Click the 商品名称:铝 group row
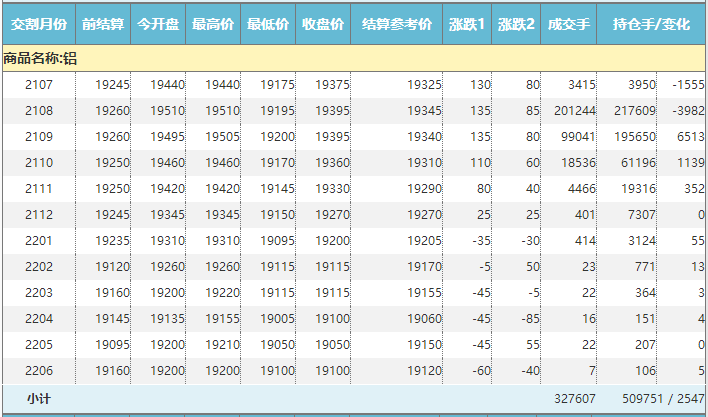Screen dimensions: 708x417 point(40,59)
